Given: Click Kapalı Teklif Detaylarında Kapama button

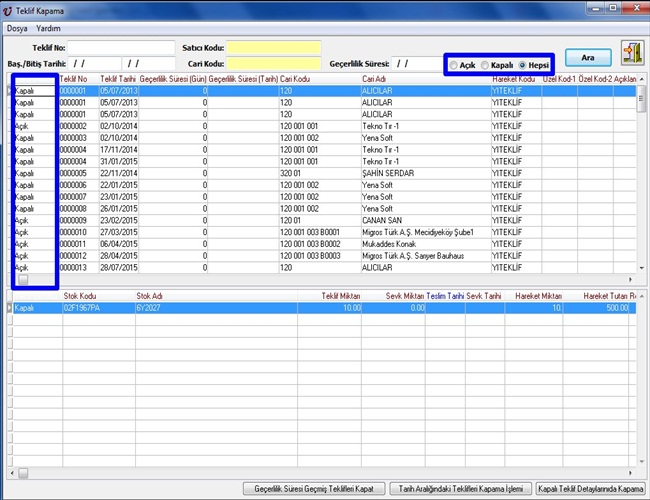Looking at the screenshot, I should click(x=591, y=489).
